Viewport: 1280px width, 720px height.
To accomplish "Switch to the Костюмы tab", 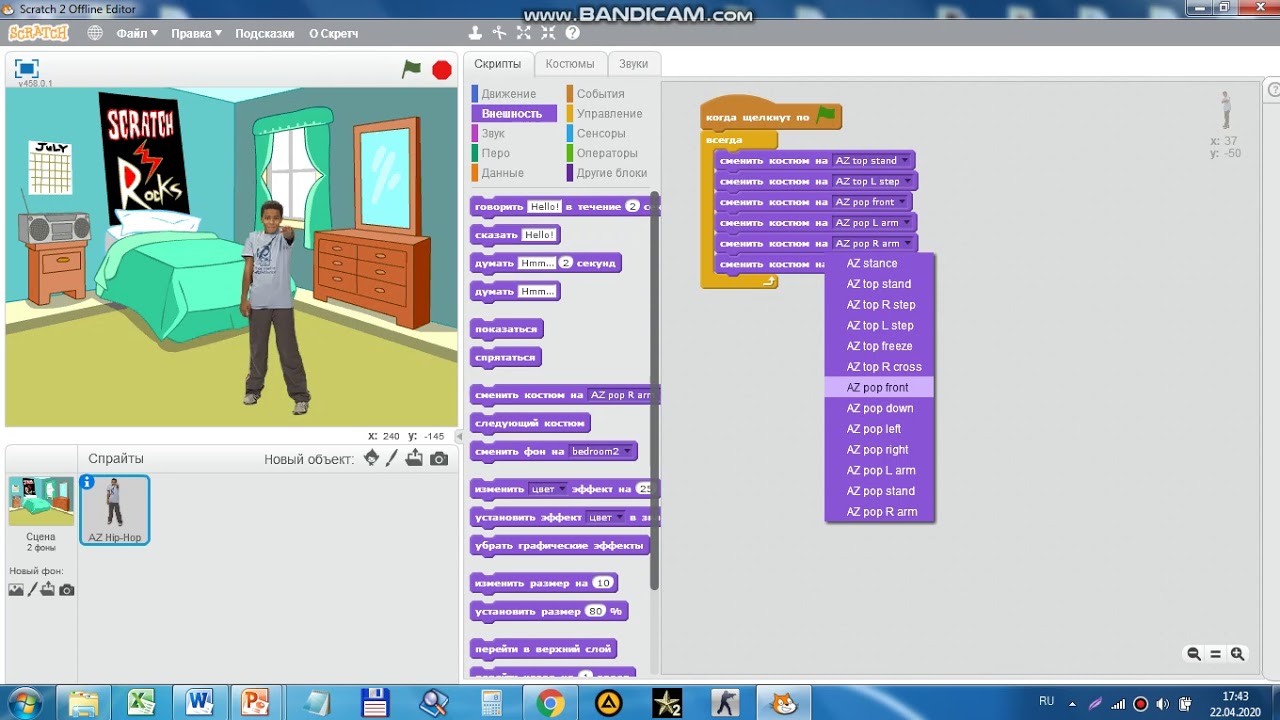I will (x=570, y=64).
